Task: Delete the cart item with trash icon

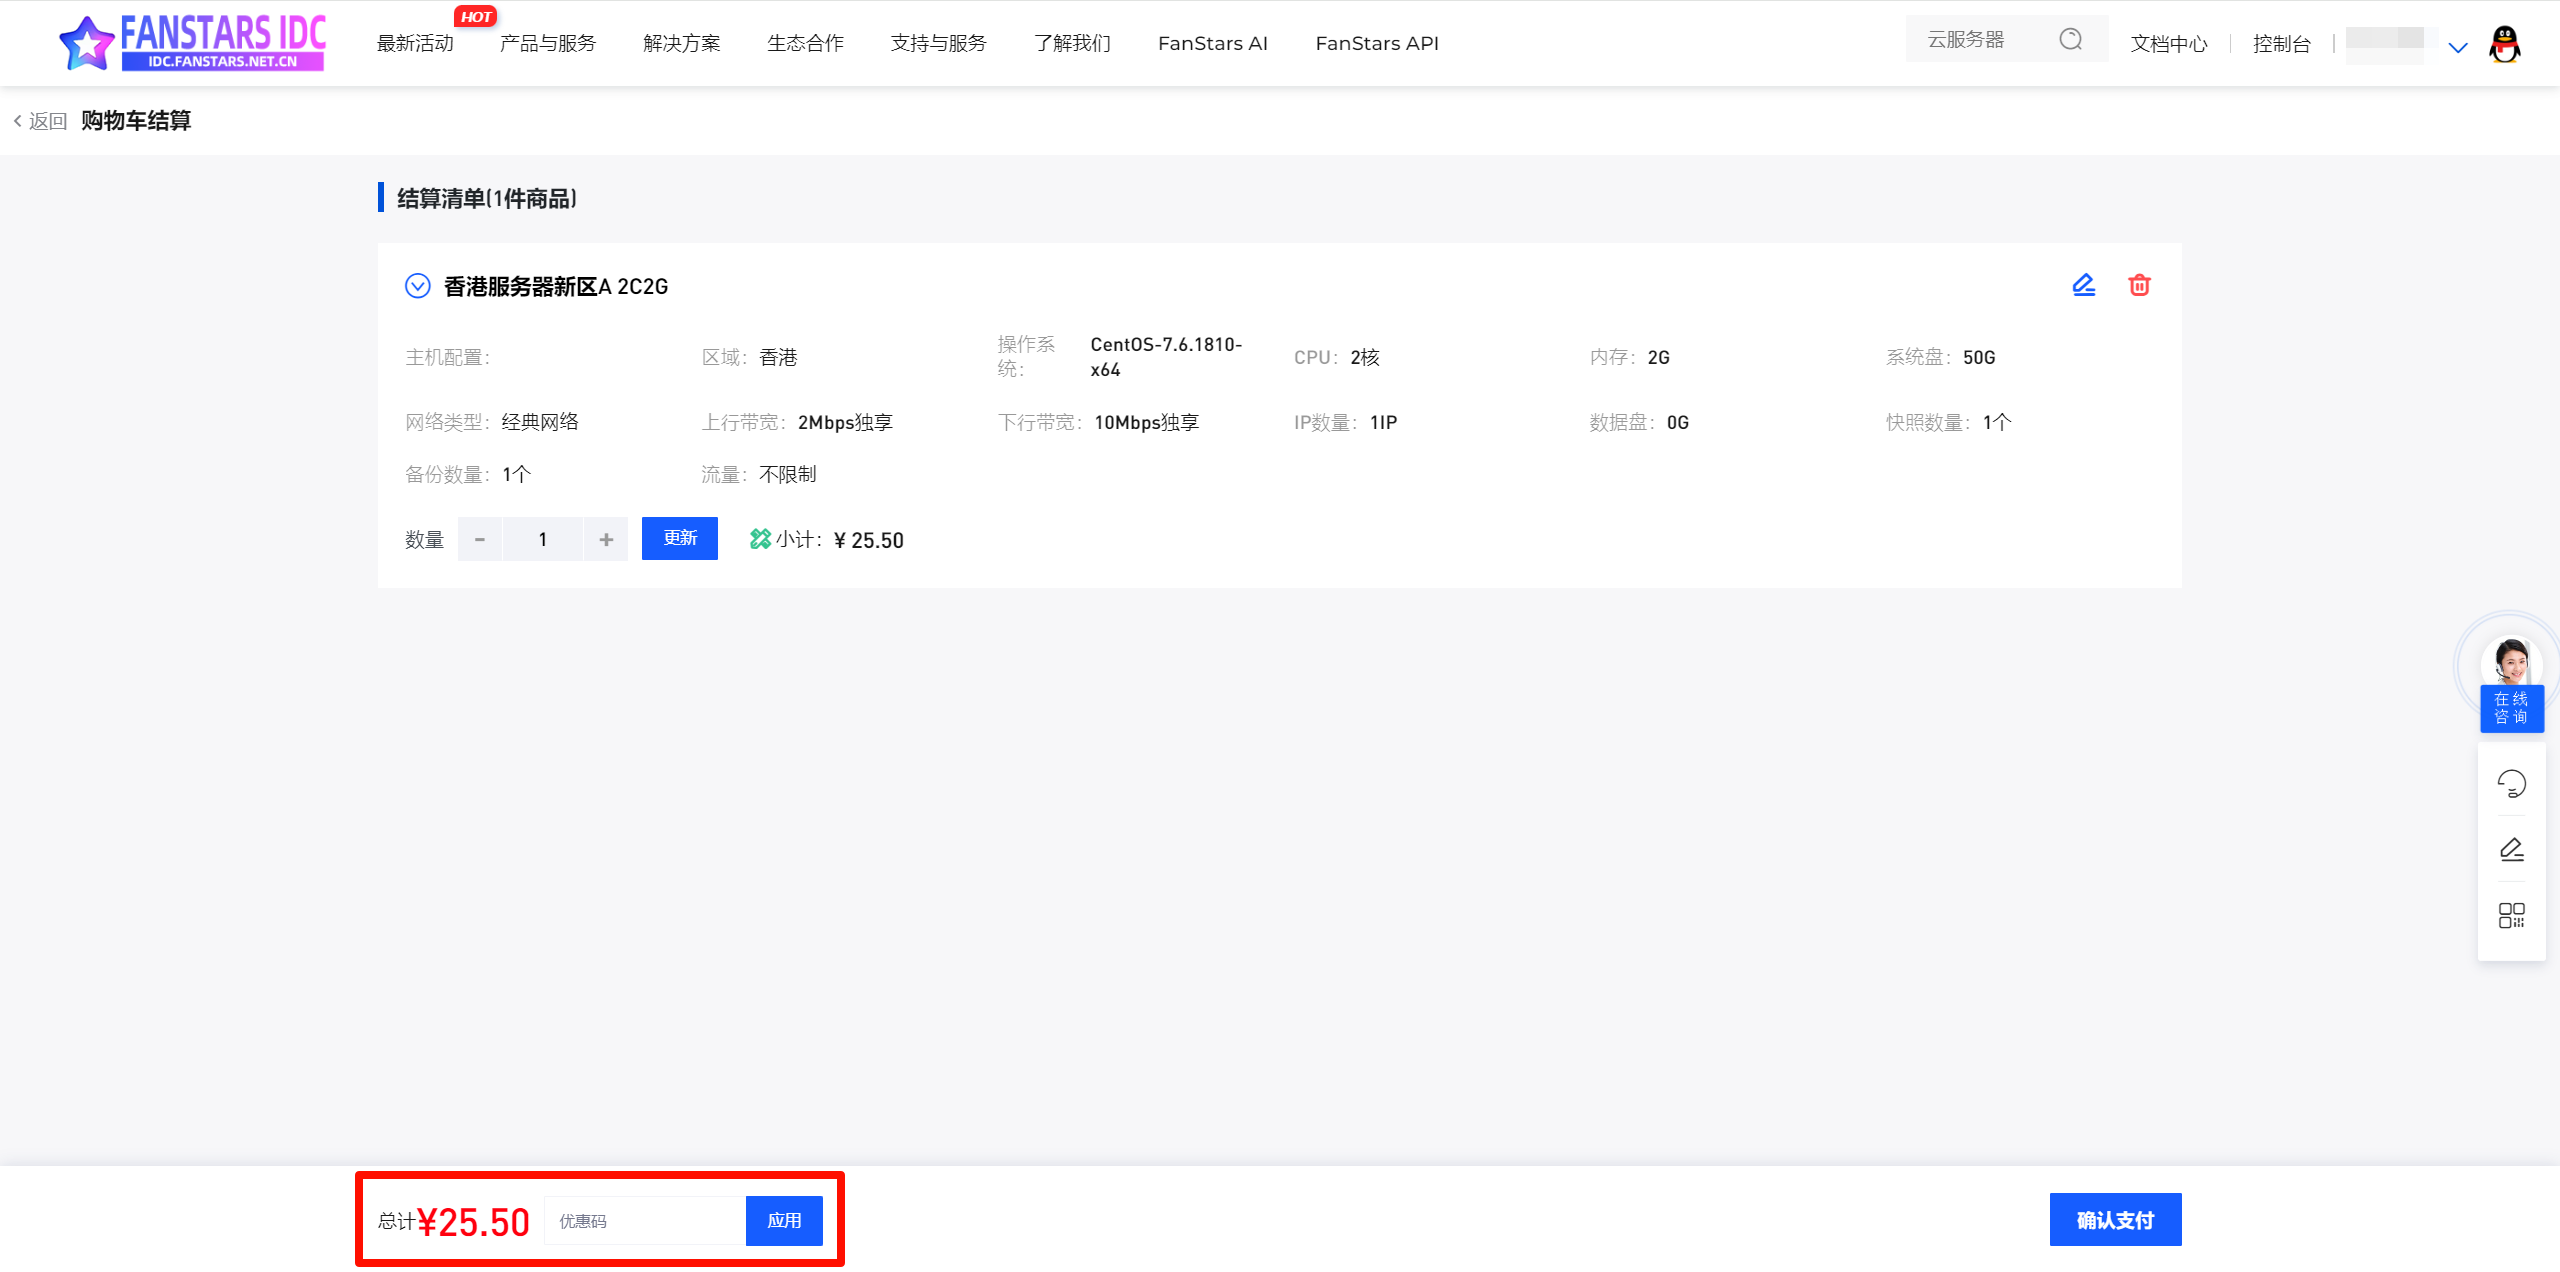Action: click(2139, 285)
